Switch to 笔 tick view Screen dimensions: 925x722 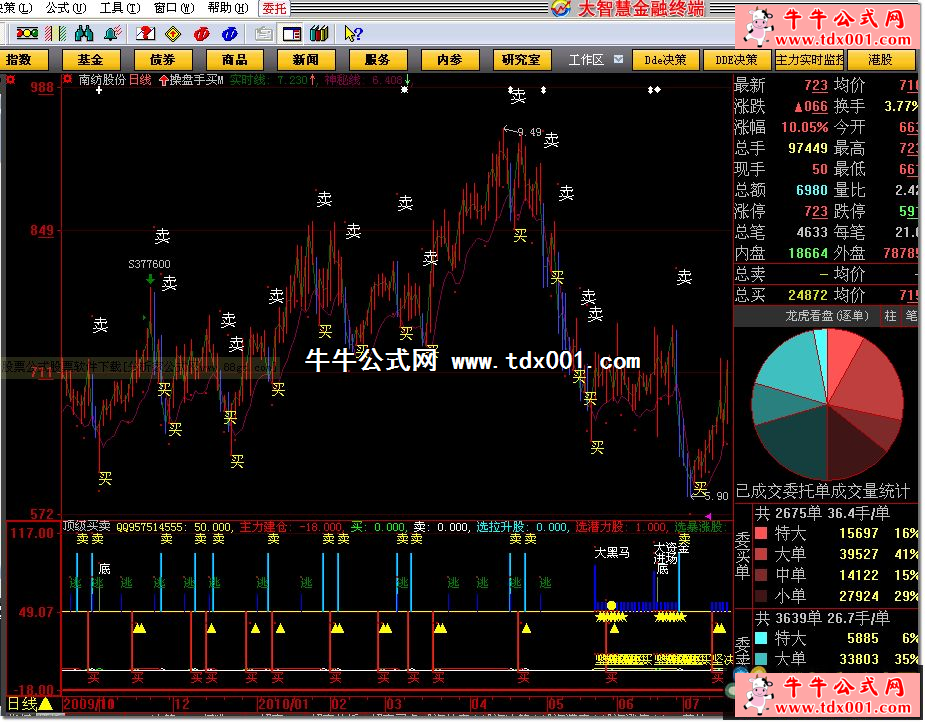(x=912, y=316)
